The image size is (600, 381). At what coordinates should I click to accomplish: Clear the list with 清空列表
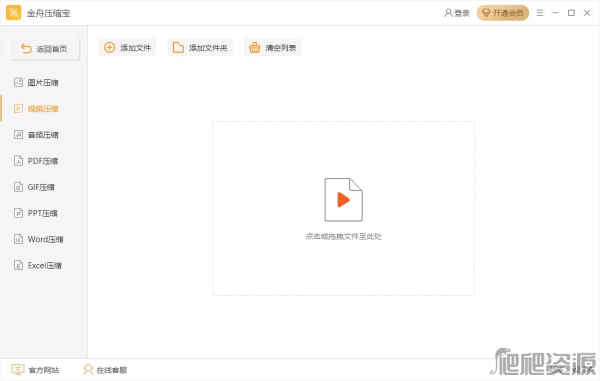click(x=272, y=47)
